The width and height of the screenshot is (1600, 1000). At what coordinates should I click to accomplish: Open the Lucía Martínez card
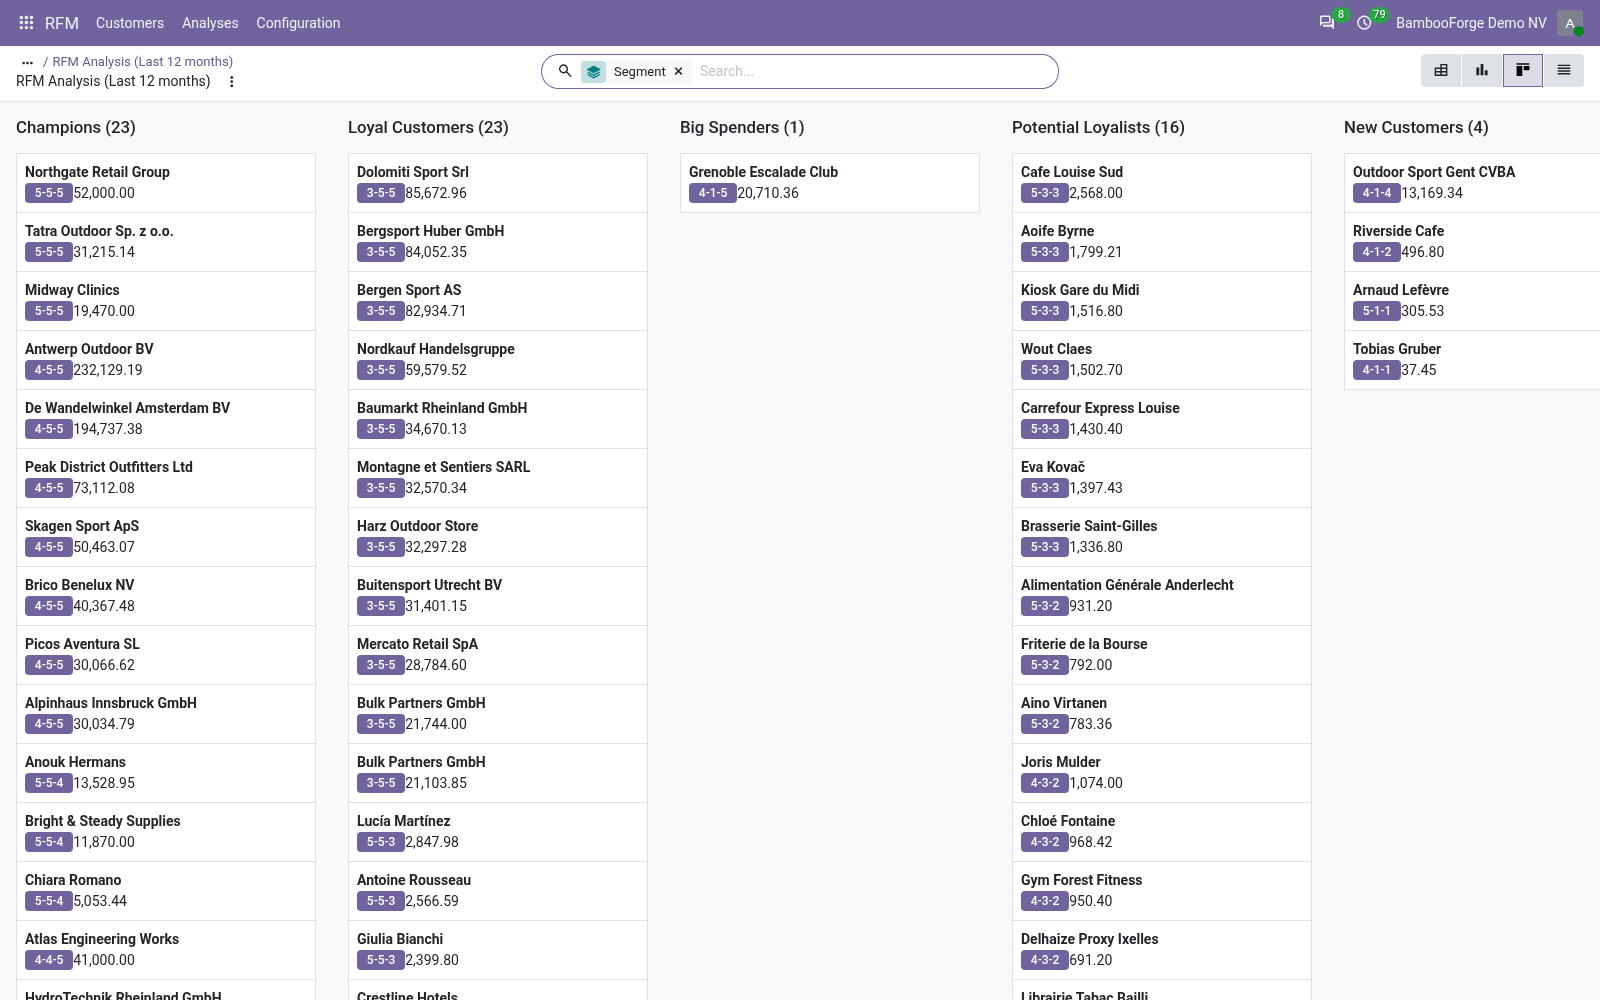(498, 832)
